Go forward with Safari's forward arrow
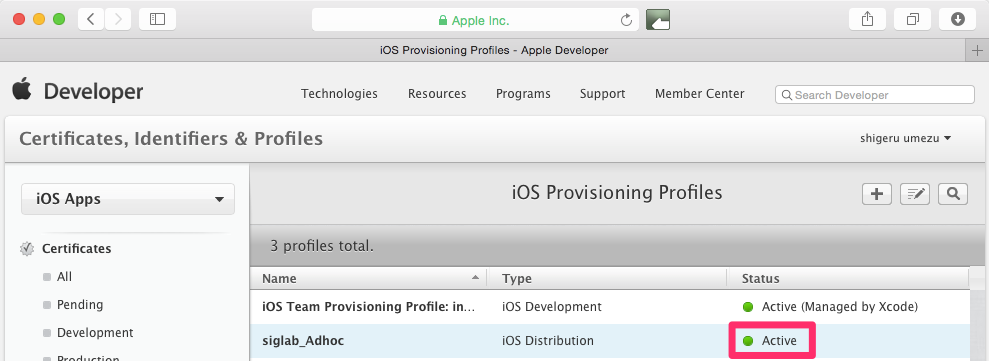Image resolution: width=989 pixels, height=361 pixels. coord(118,19)
